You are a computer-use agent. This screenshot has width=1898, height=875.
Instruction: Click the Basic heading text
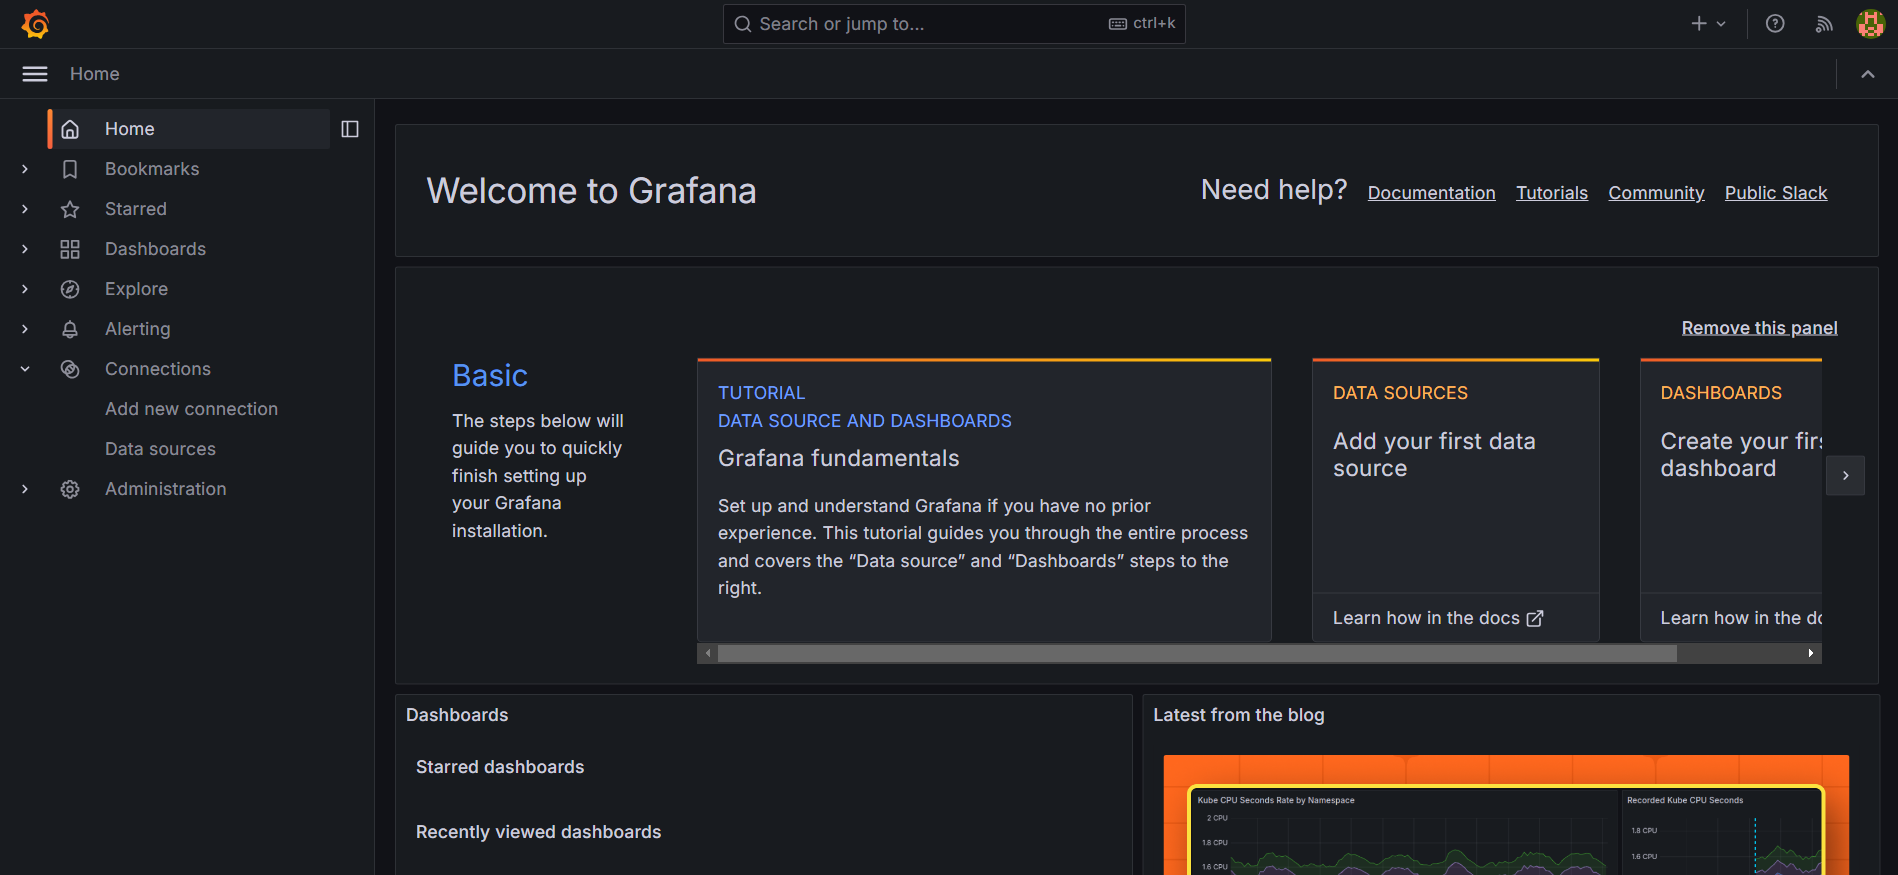490,375
